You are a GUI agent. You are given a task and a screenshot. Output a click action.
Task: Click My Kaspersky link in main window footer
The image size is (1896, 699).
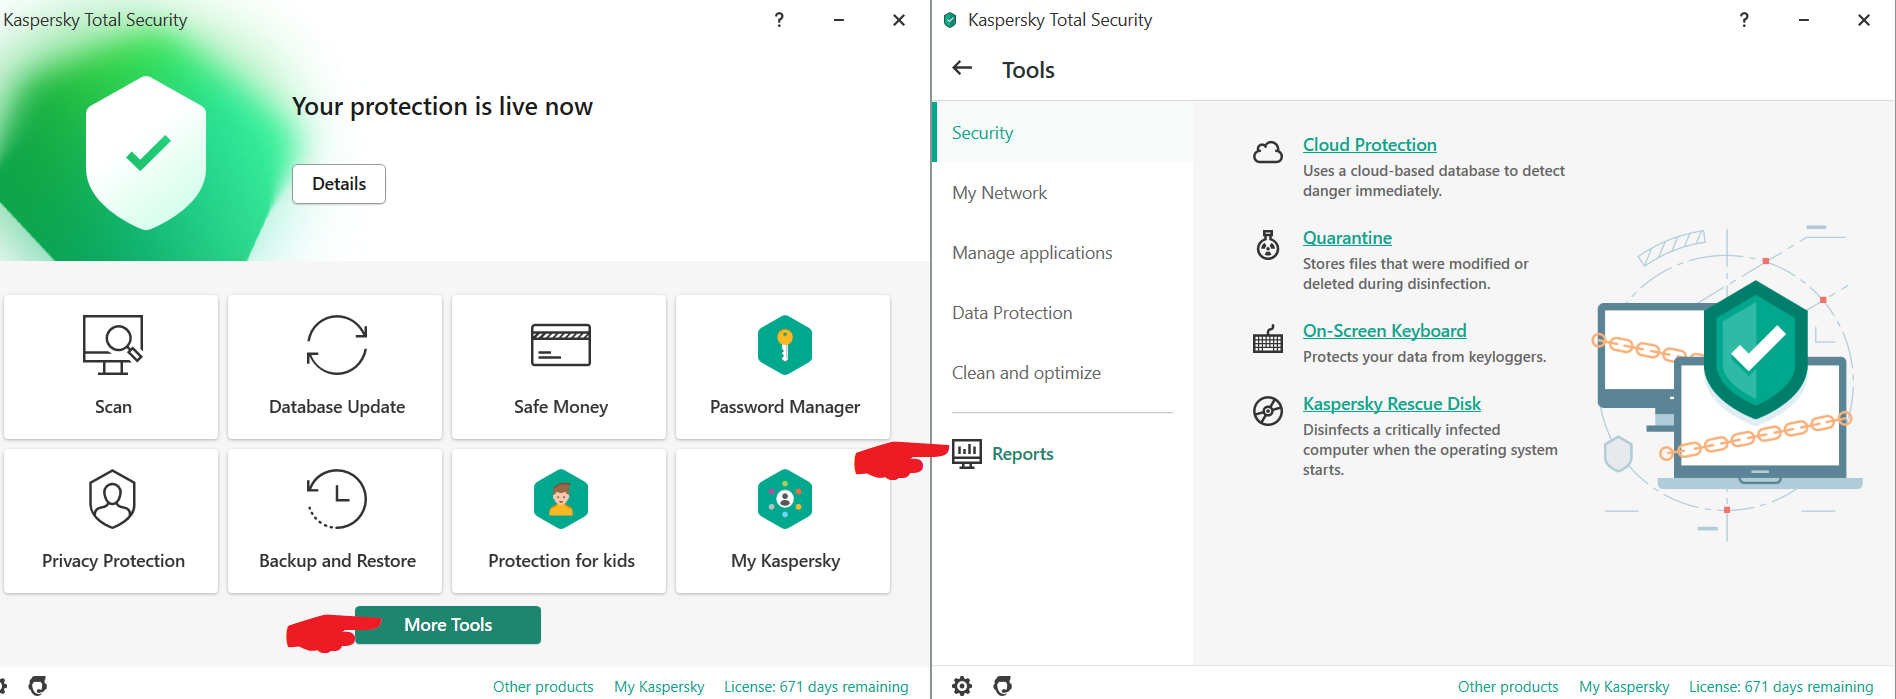pos(659,687)
